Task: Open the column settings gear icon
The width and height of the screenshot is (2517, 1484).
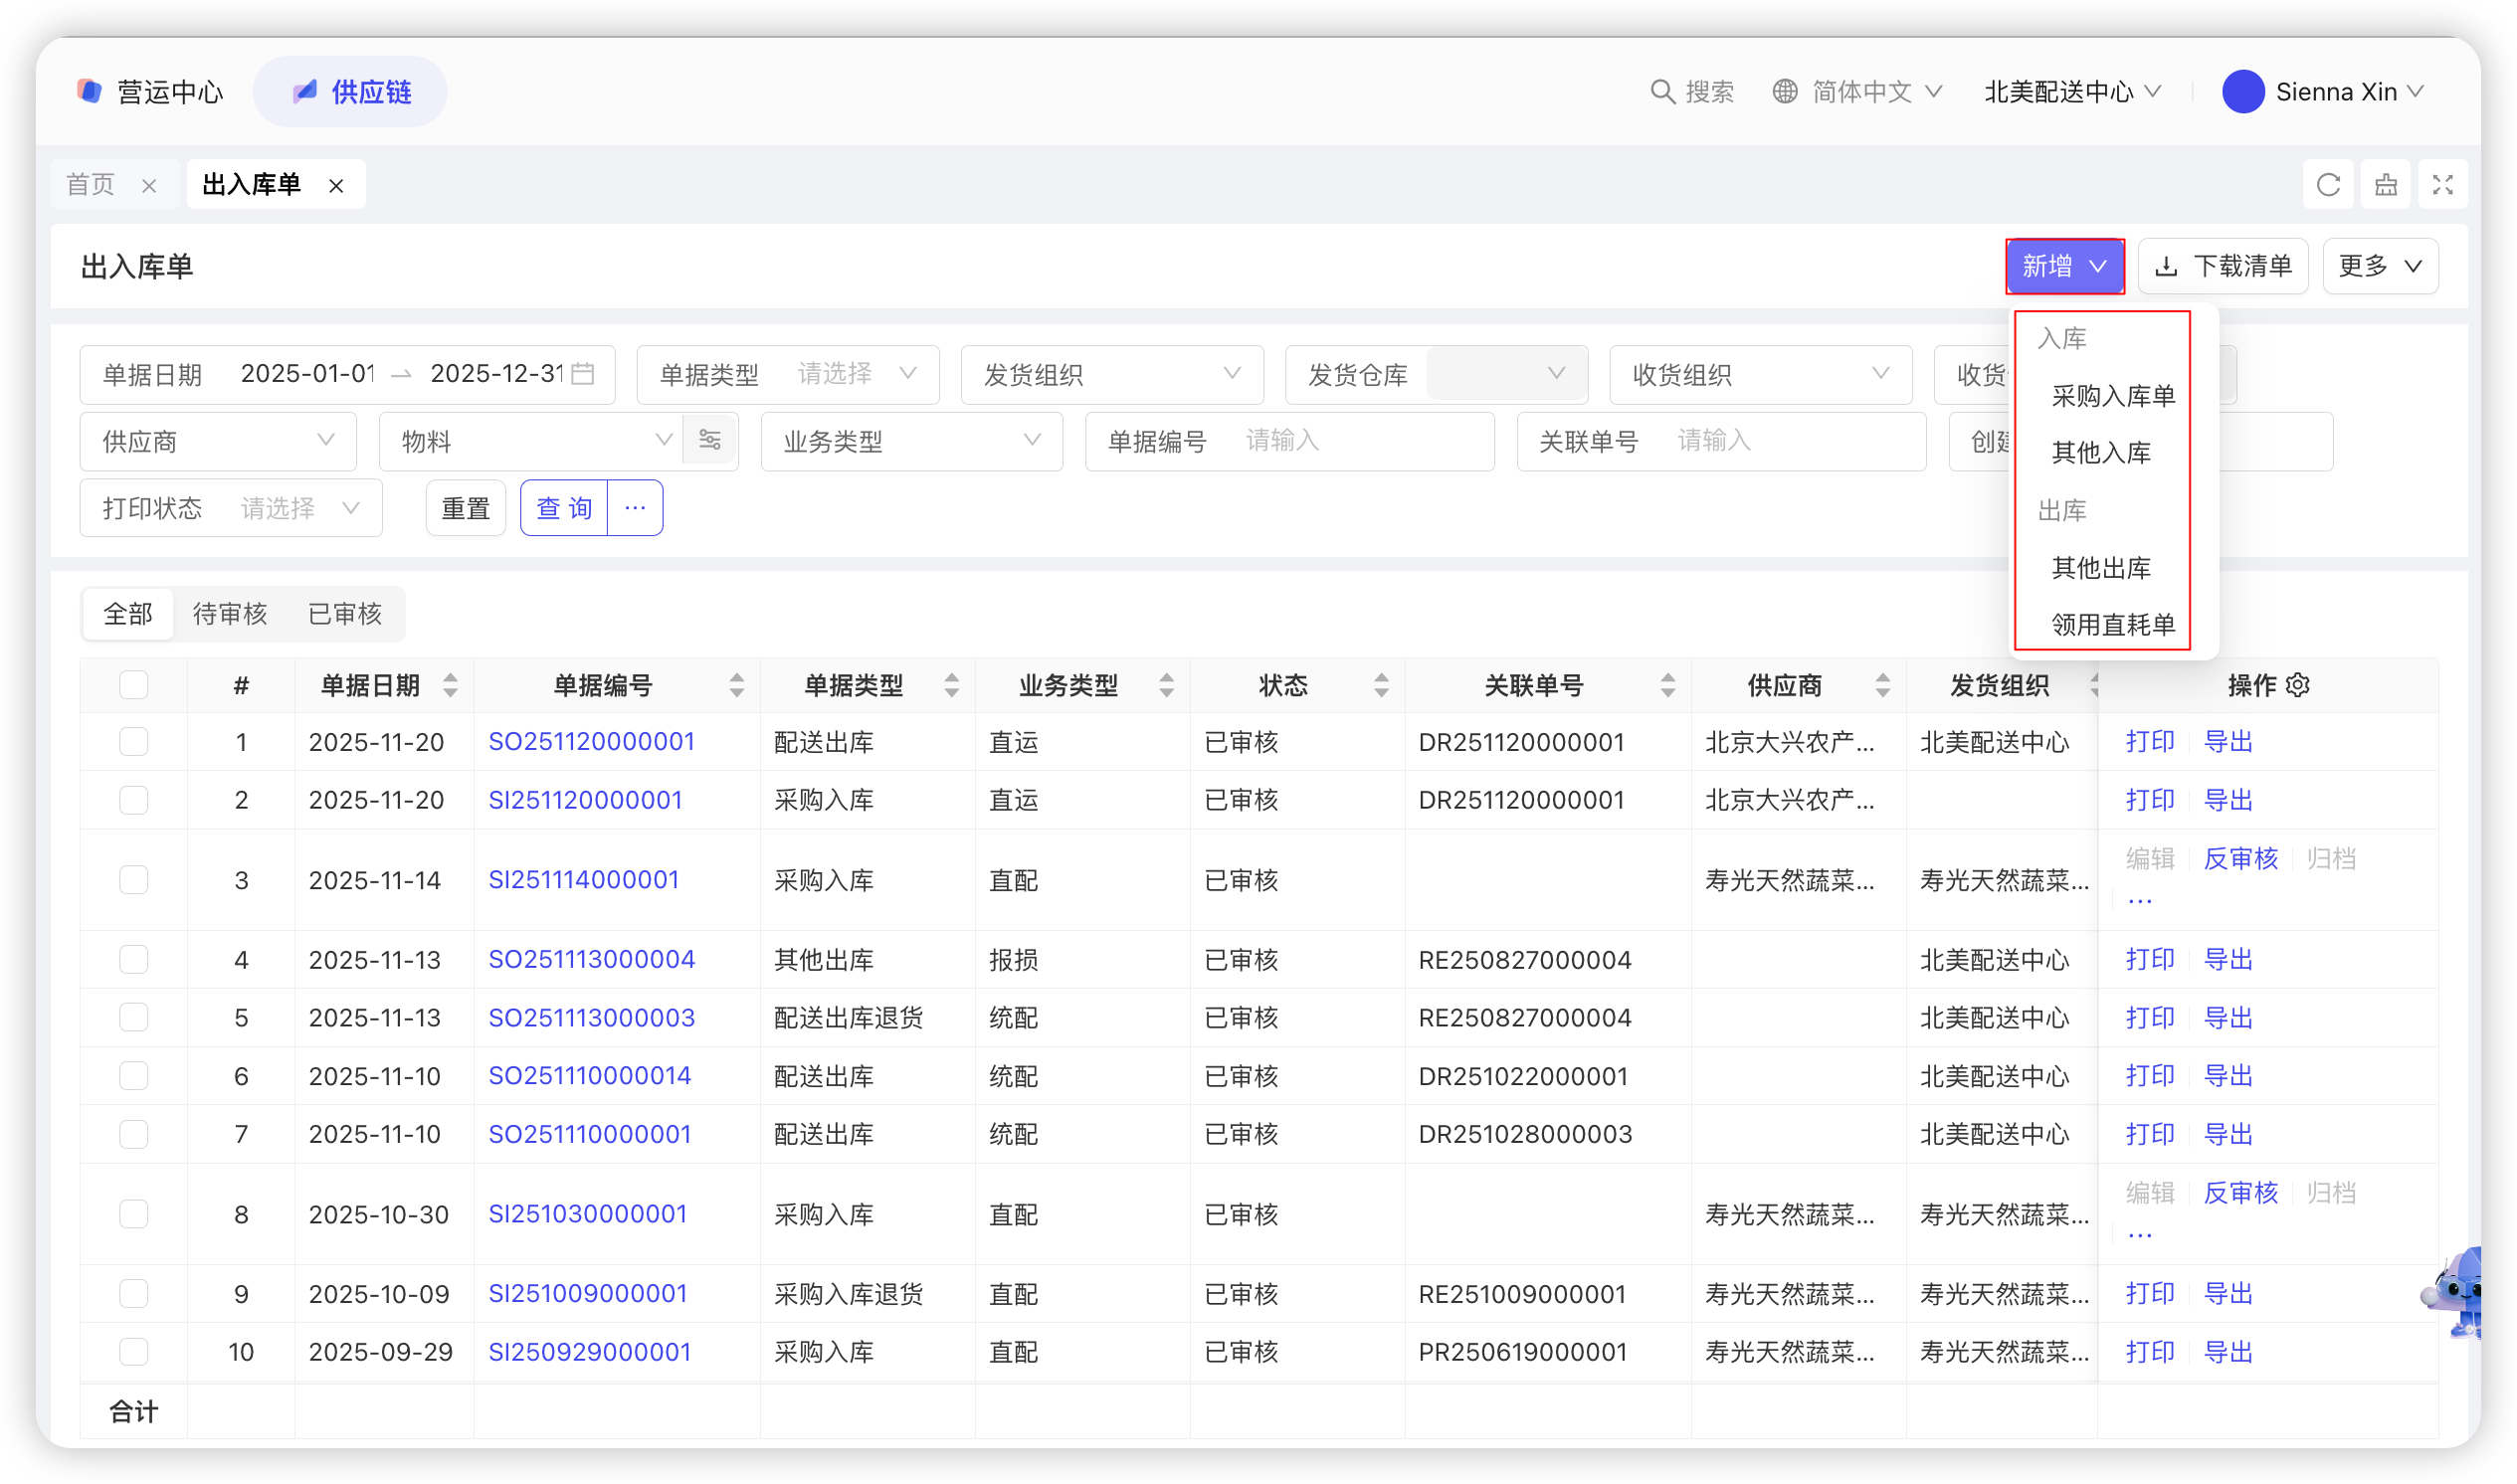Action: point(2298,685)
